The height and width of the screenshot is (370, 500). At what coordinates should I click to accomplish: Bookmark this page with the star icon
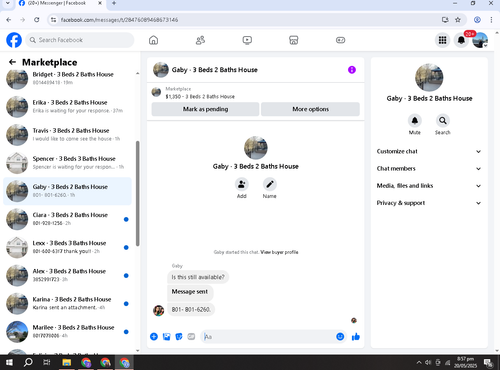pos(458,20)
